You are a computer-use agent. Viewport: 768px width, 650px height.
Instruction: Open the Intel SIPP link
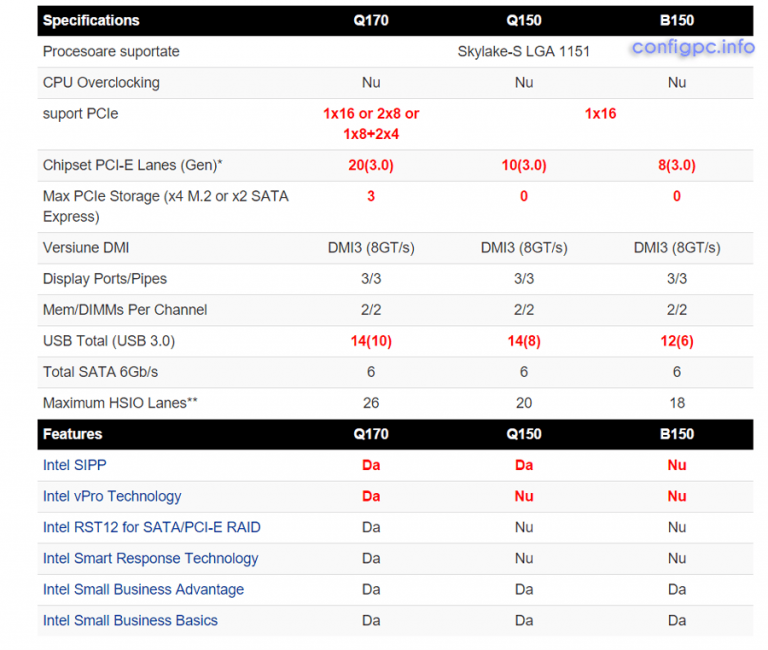[74, 465]
